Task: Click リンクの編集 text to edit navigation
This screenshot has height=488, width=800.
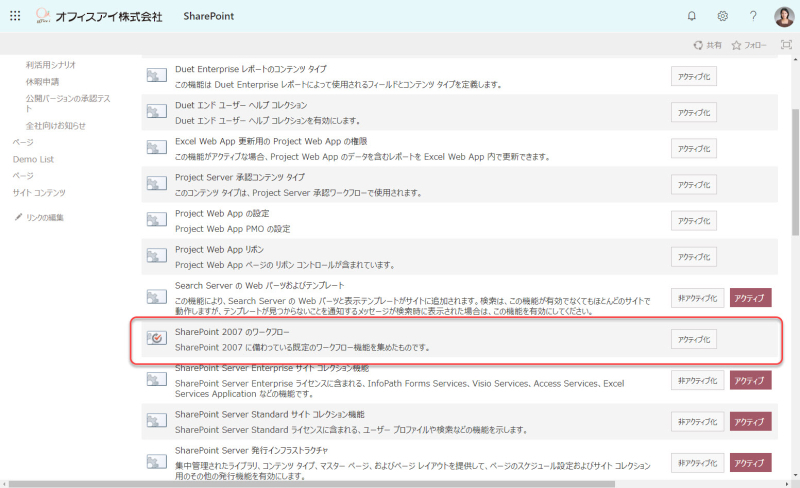Action: 45,217
